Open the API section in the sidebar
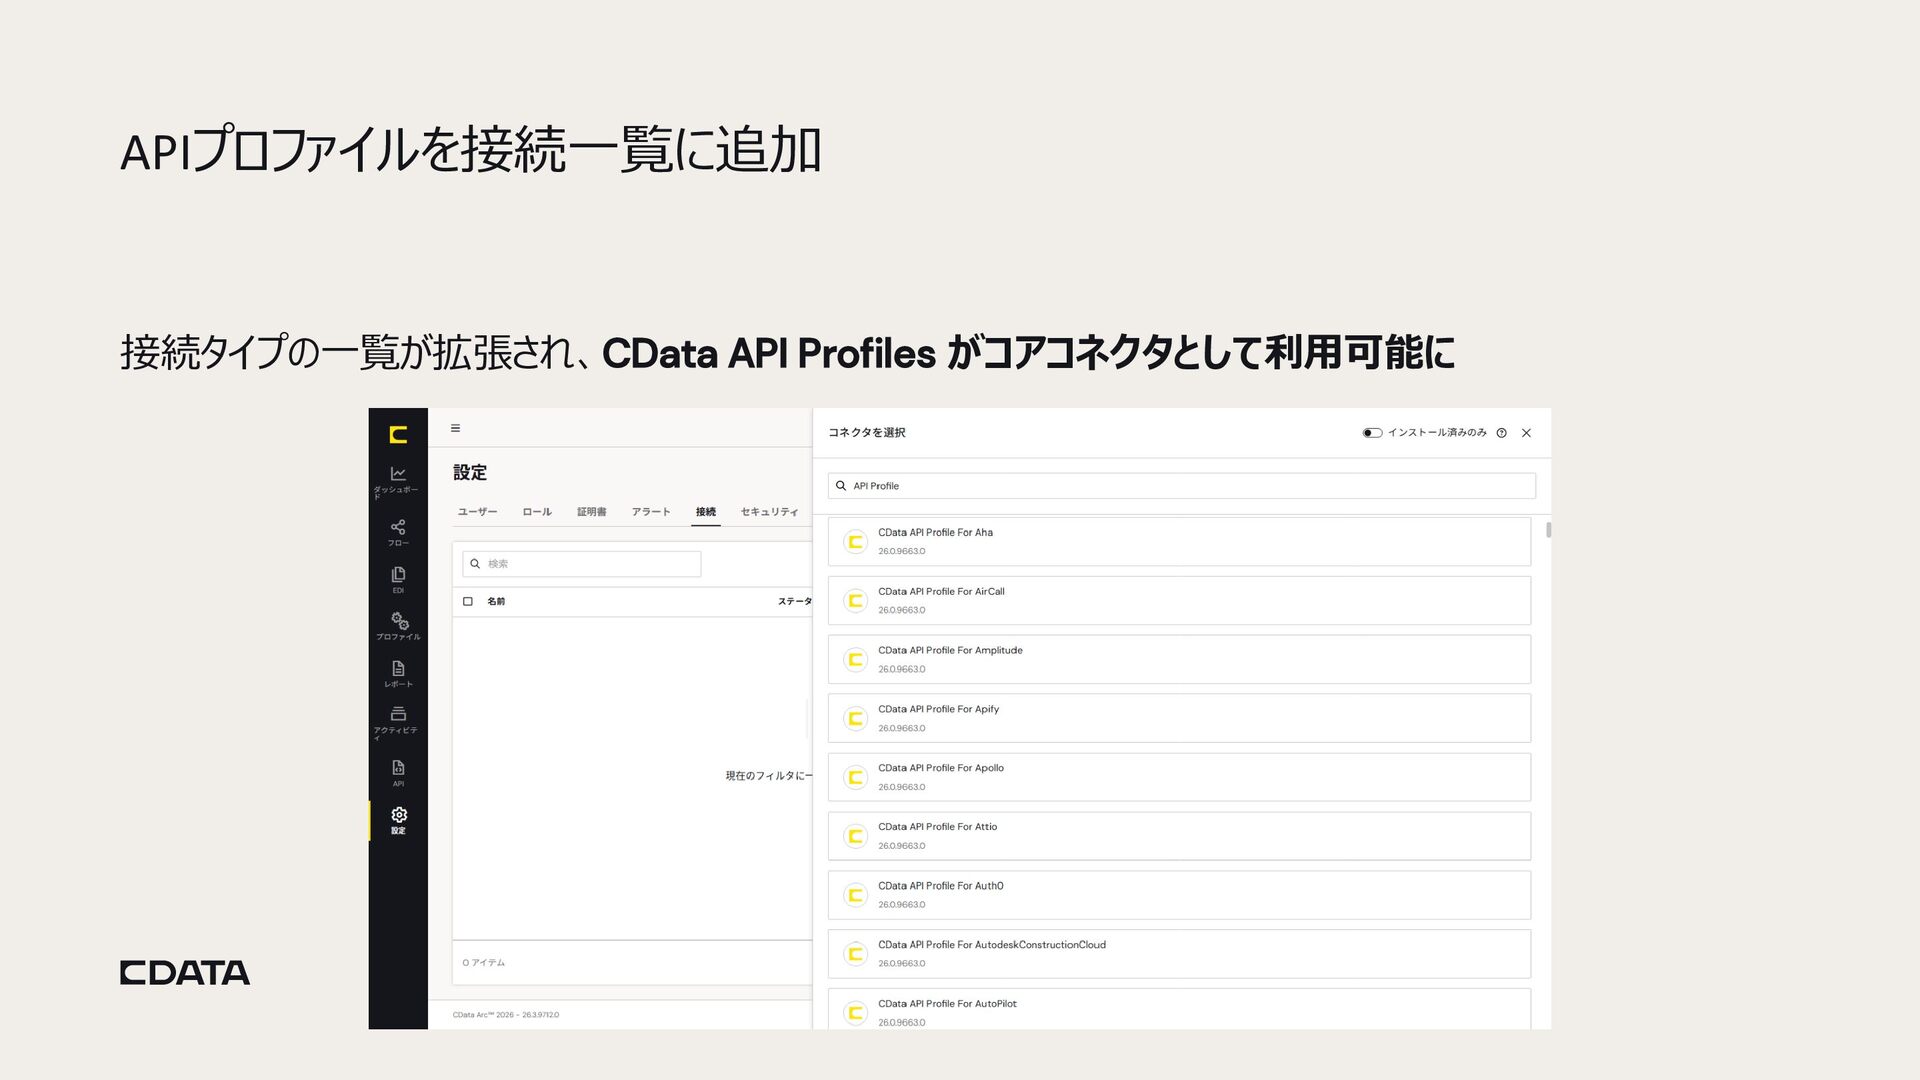The height and width of the screenshot is (1080, 1920). [x=398, y=773]
